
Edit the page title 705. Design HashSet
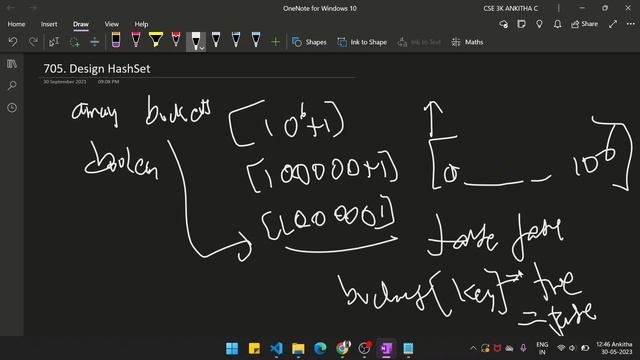pyautogui.click(x=97, y=69)
